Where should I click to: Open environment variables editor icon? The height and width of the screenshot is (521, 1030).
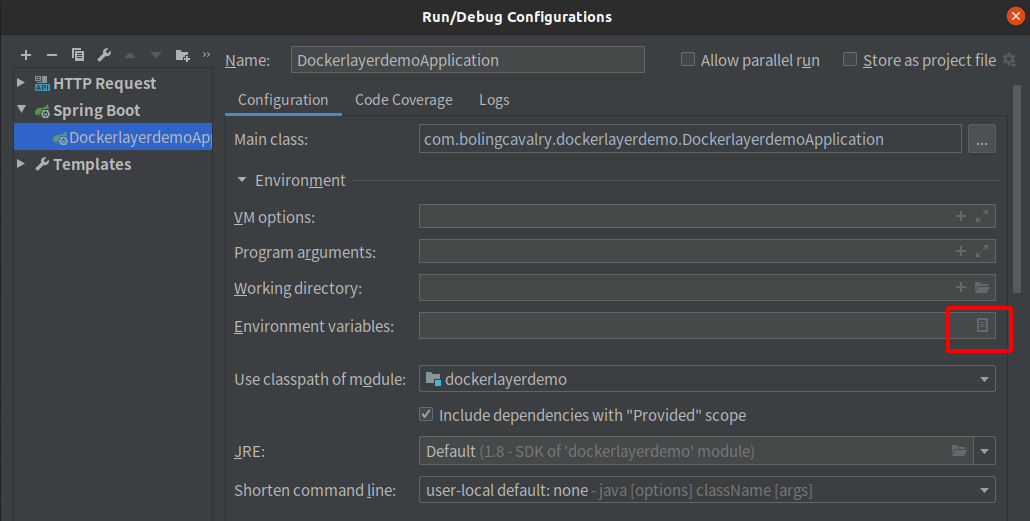tap(982, 325)
